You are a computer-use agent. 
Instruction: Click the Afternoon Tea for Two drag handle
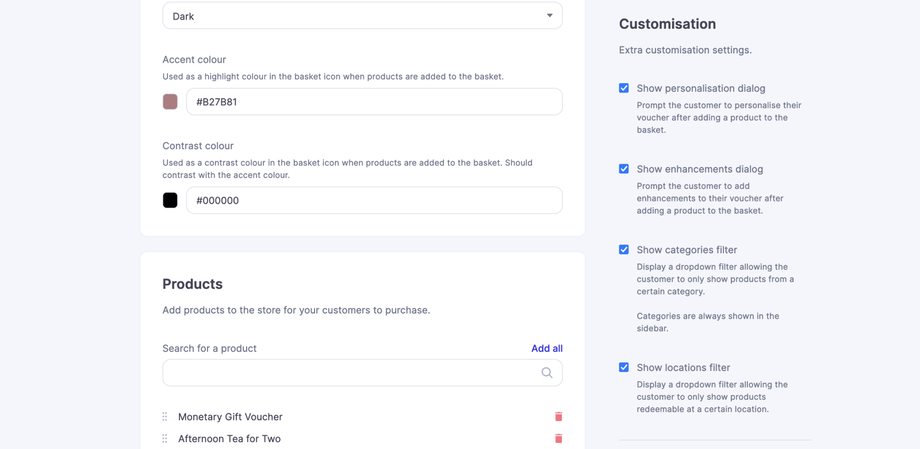click(165, 439)
